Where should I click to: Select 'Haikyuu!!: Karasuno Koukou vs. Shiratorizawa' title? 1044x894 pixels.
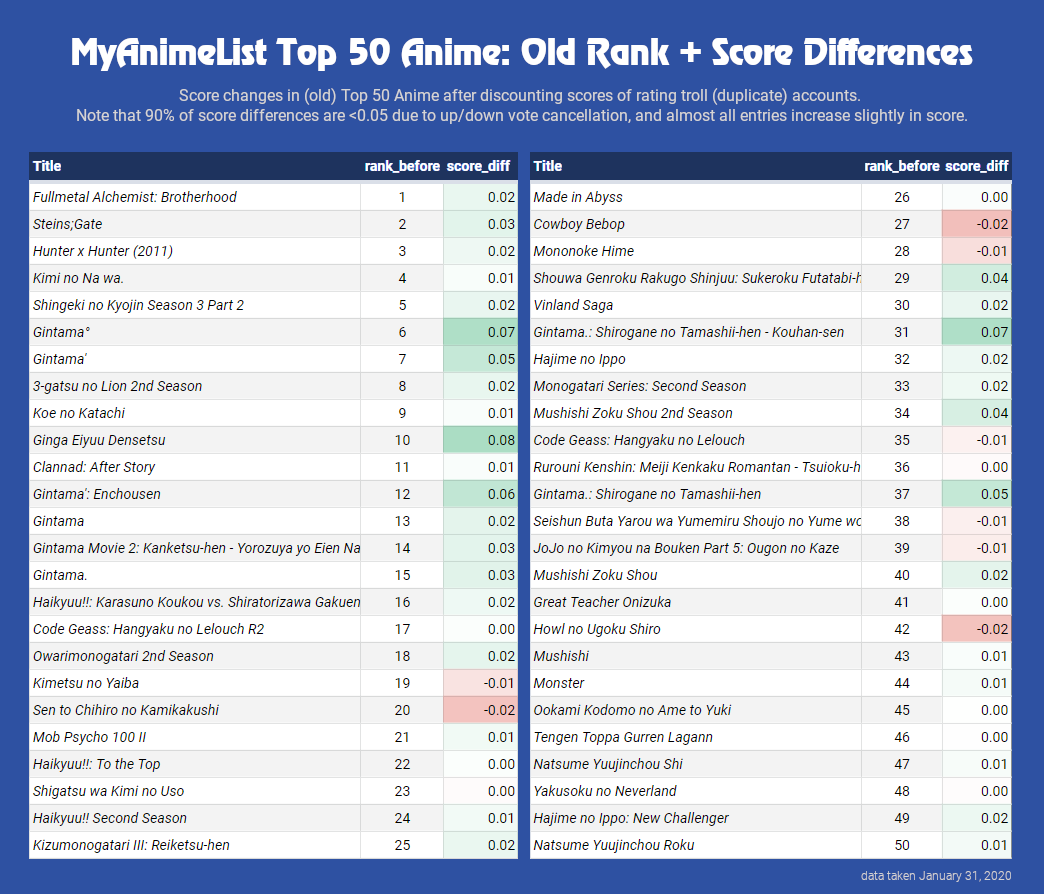coord(196,602)
